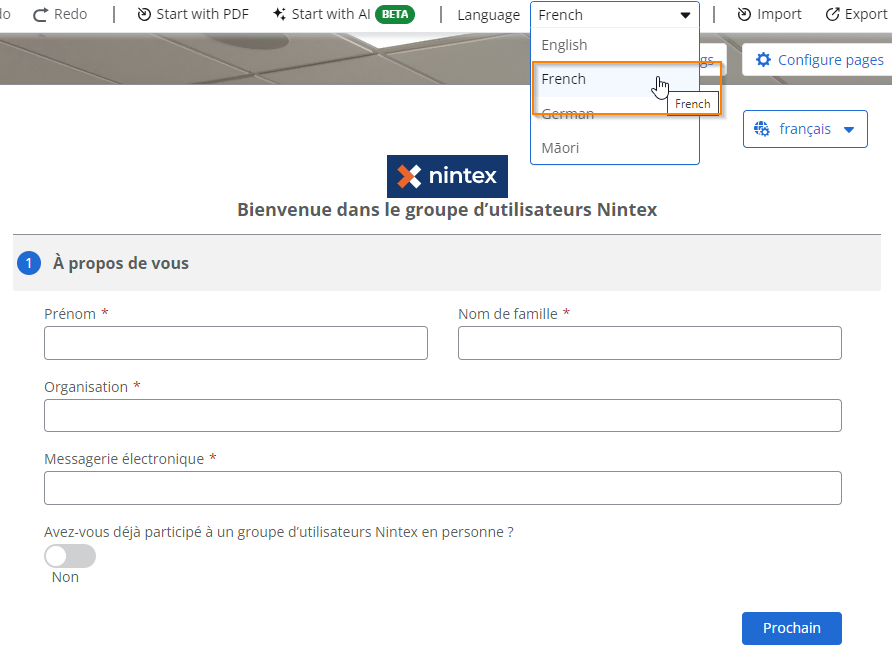892x653 pixels.
Task: Click the globe icon in français selector
Action: [x=762, y=129]
